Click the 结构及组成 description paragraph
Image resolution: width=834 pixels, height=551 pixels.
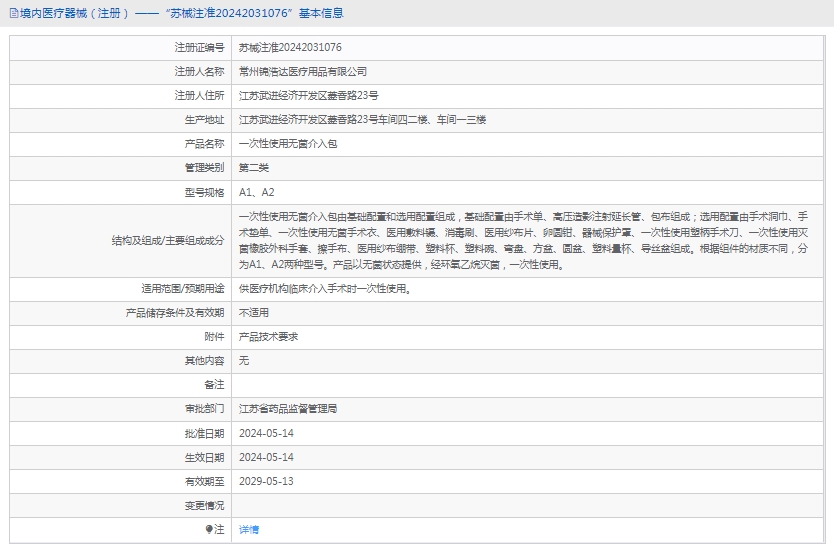(x=530, y=240)
